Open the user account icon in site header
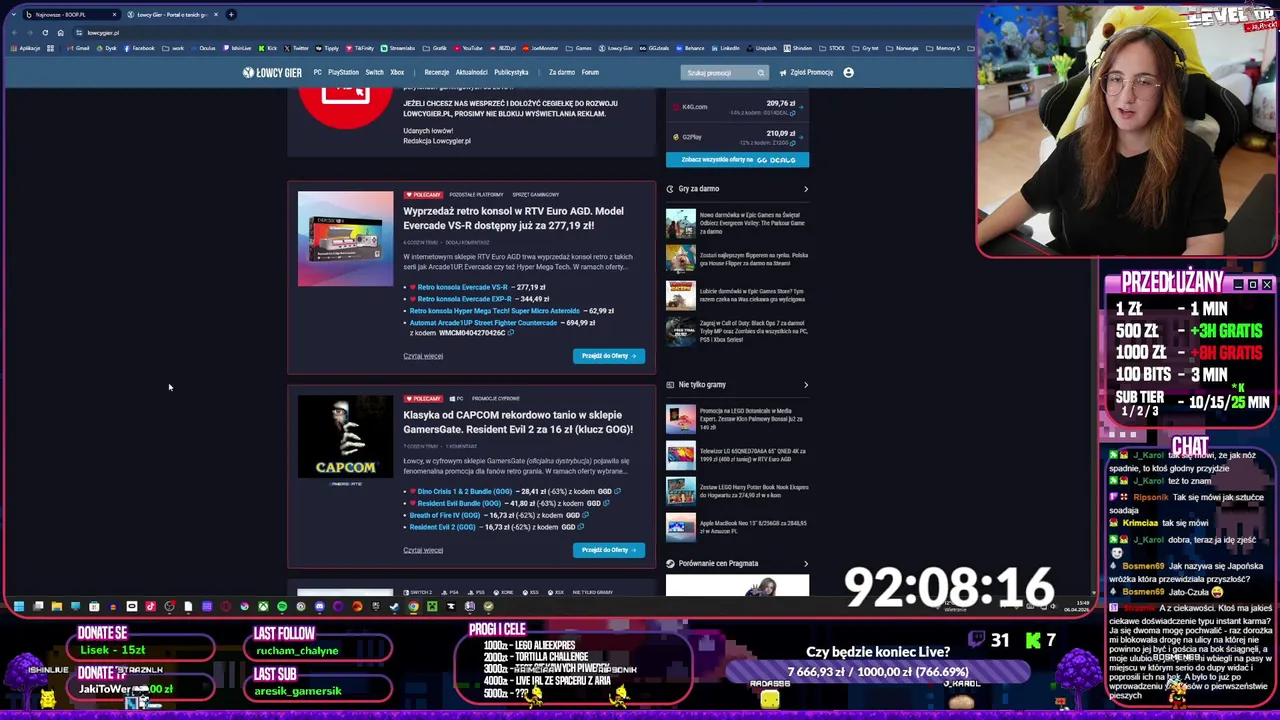This screenshot has height=720, width=1280. 848,72
